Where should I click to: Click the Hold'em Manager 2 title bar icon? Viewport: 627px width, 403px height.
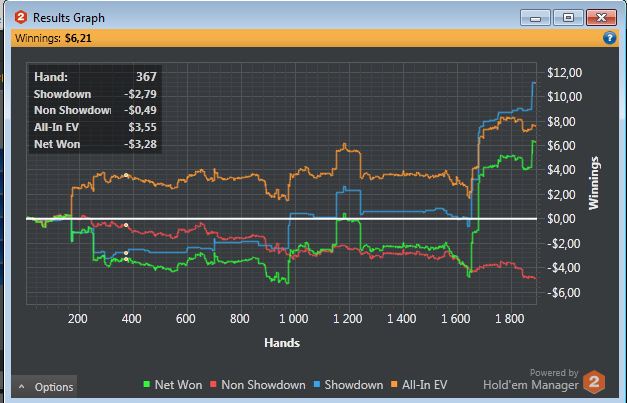click(x=20, y=18)
